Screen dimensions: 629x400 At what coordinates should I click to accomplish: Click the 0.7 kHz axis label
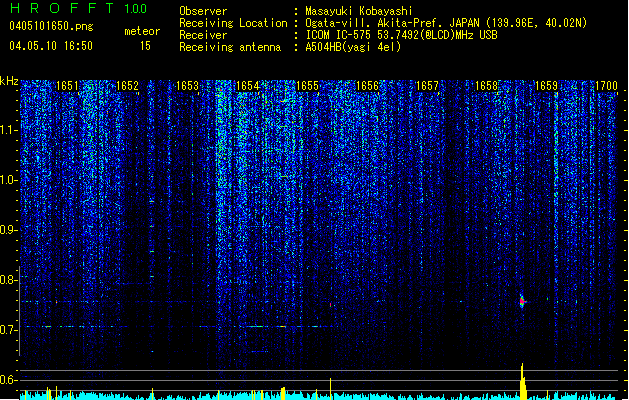tap(9, 330)
